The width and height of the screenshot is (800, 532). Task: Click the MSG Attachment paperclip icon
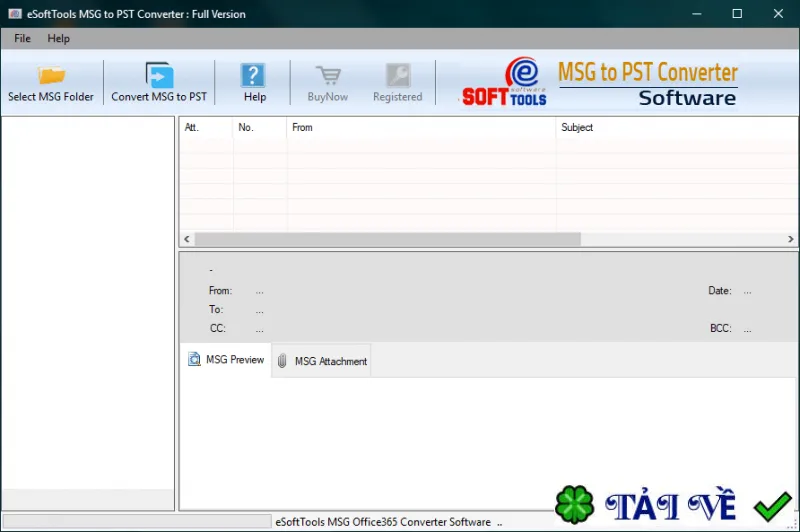(282, 361)
